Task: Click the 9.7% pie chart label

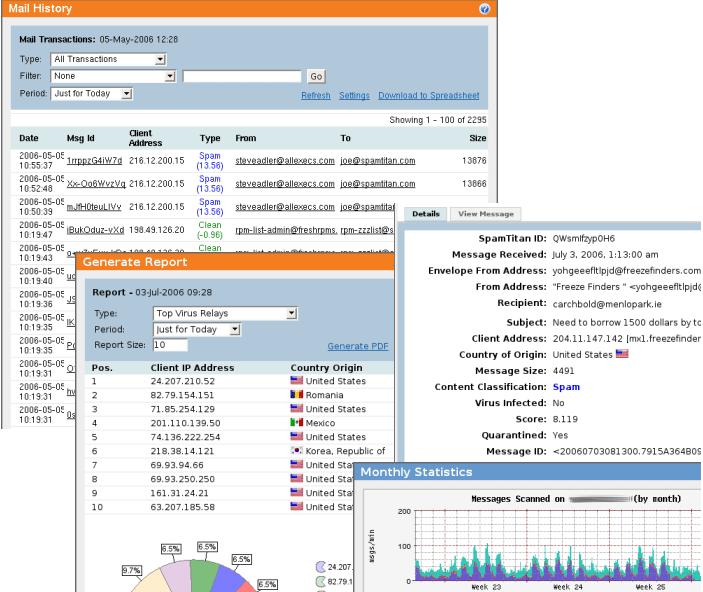Action: coord(131,570)
